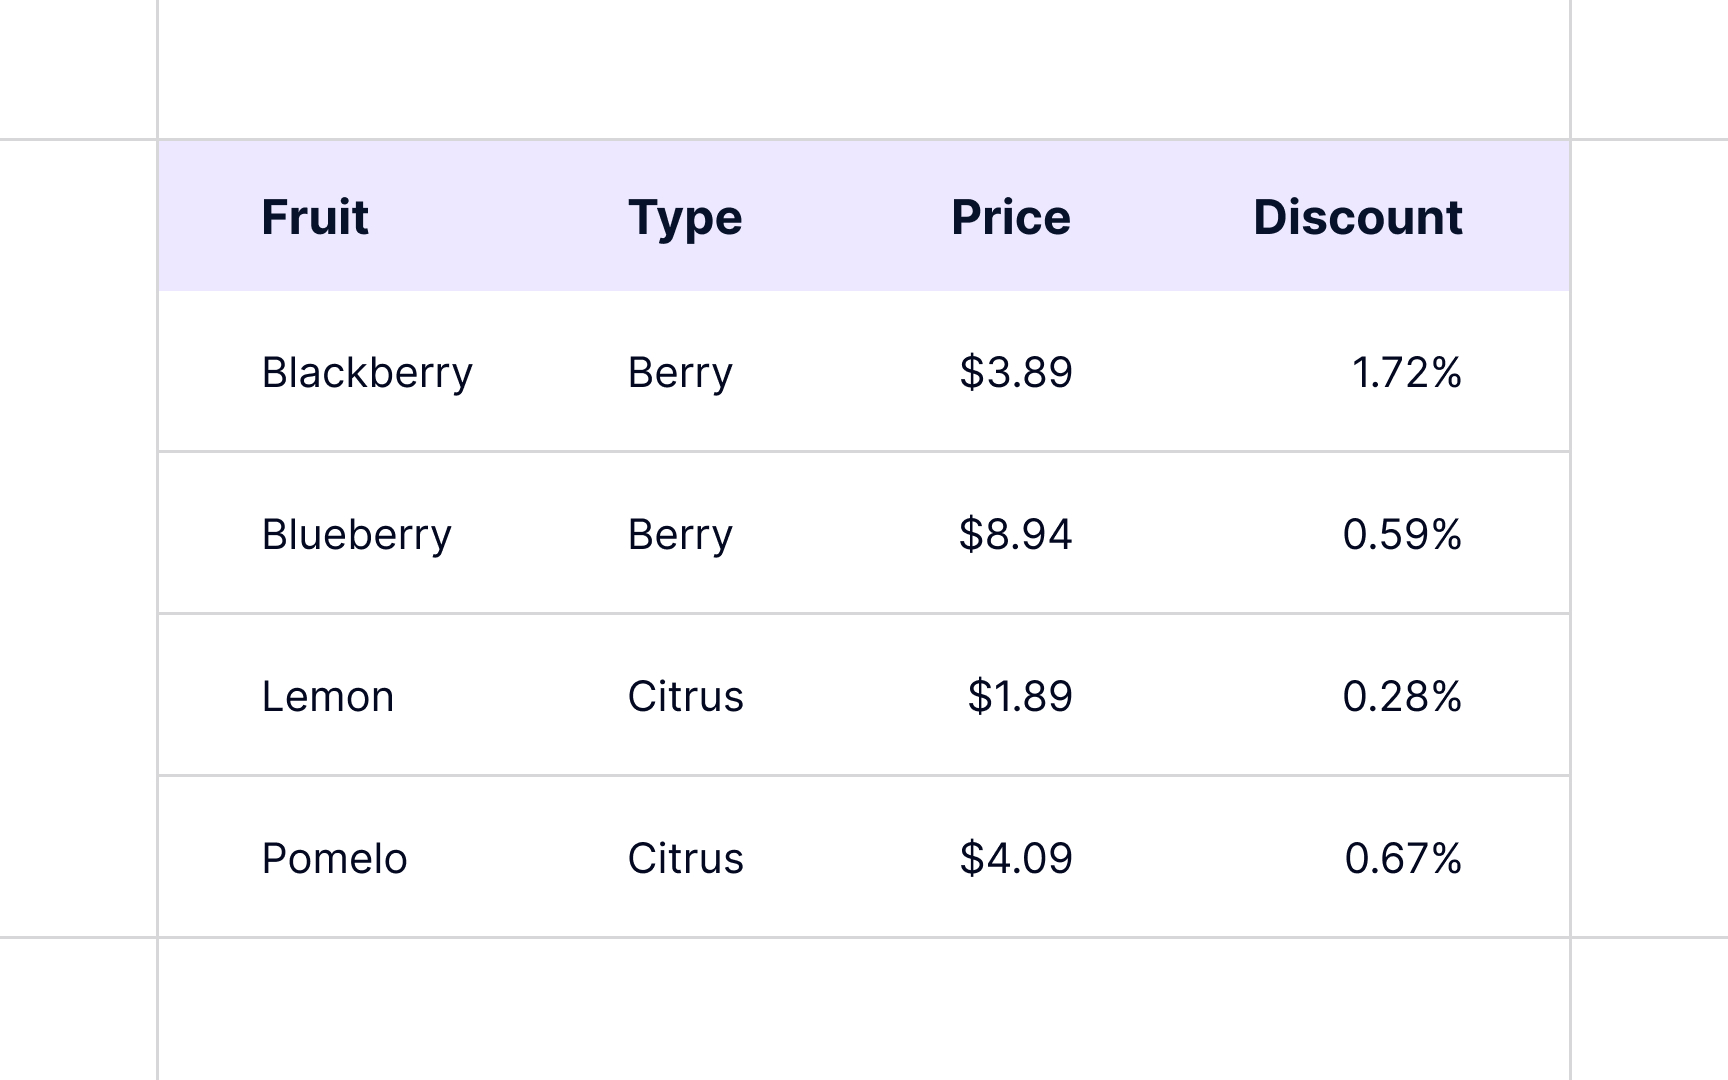Image resolution: width=1728 pixels, height=1080 pixels.
Task: Select Berry type in Blueberry row
Action: [680, 535]
